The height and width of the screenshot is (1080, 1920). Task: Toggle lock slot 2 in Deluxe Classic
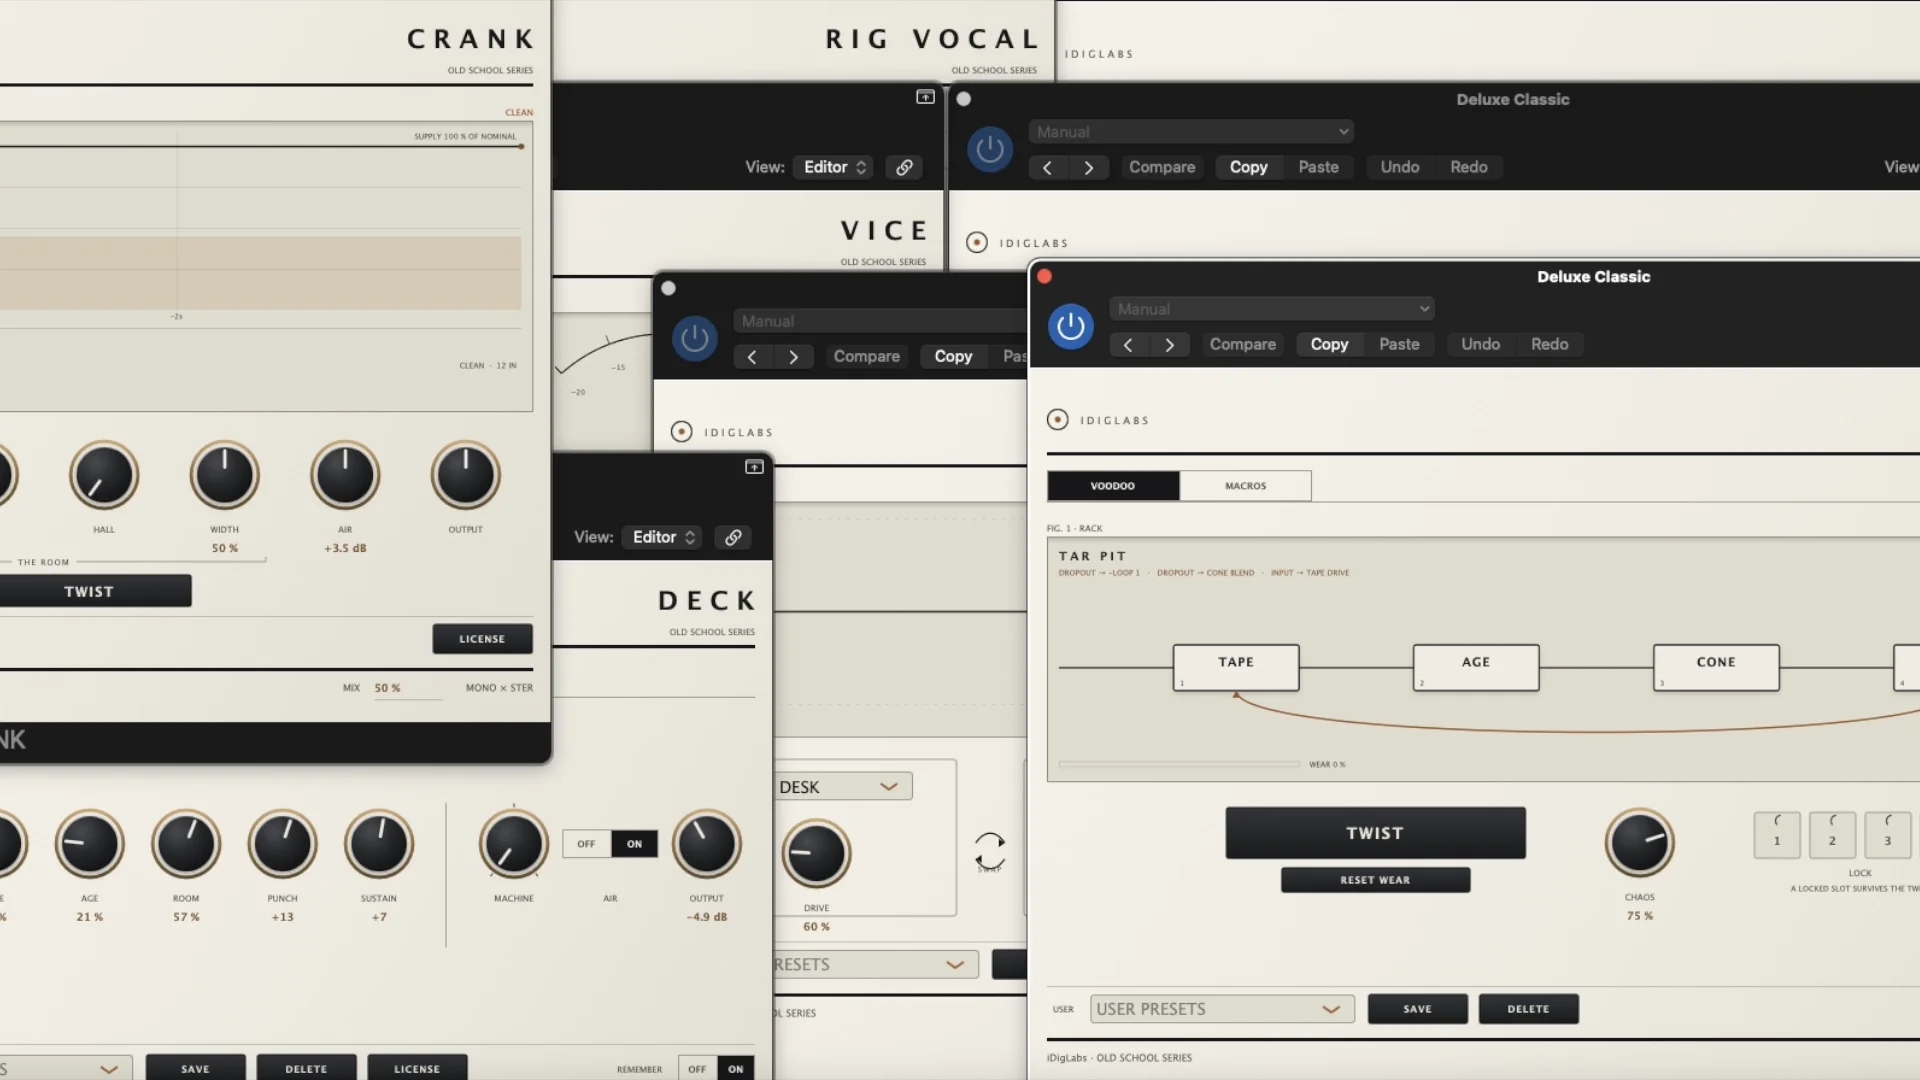point(1832,835)
